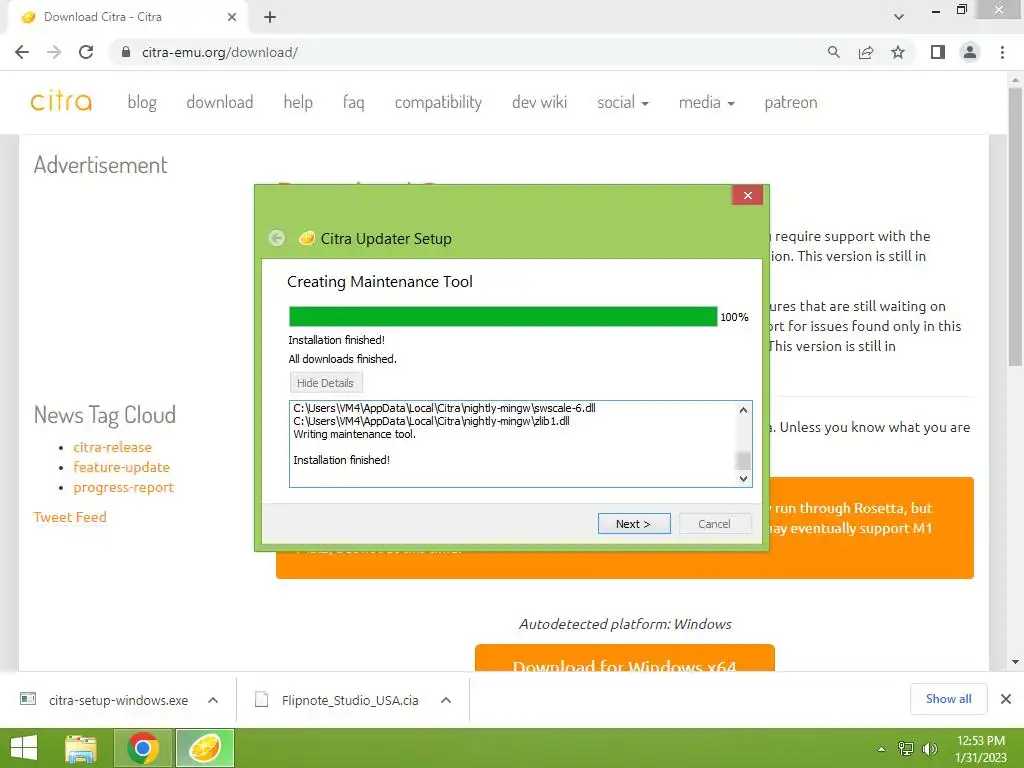1024x768 pixels.
Task: Click the volume speaker tray icon
Action: point(929,748)
